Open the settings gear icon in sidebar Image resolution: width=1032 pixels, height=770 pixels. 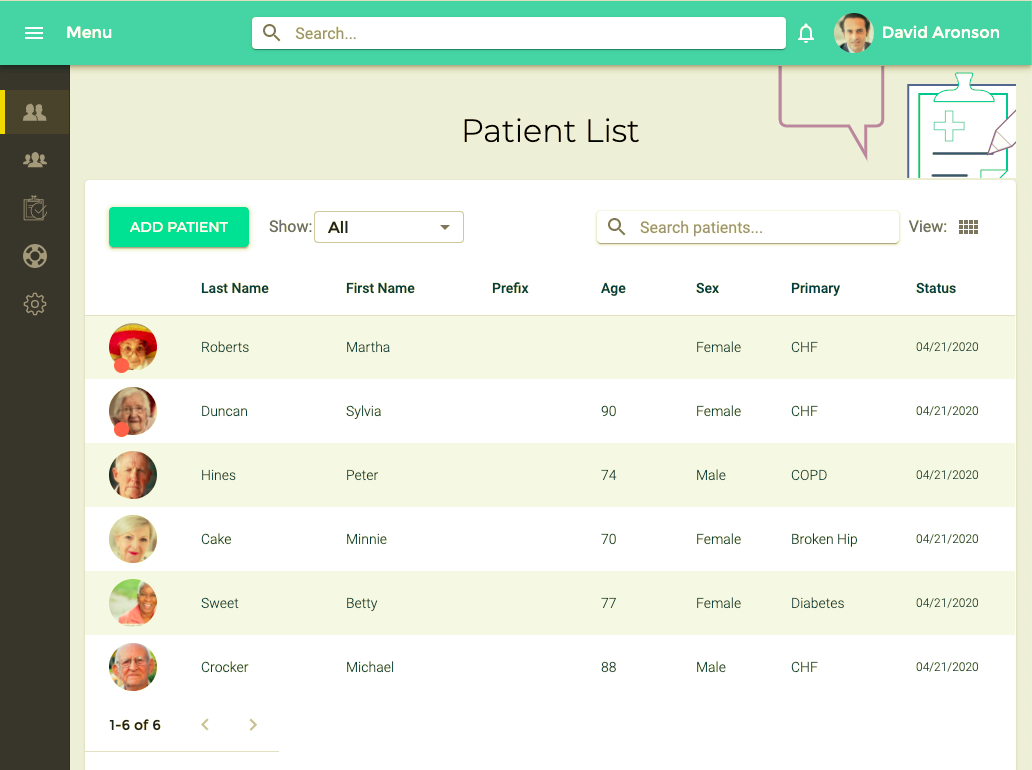35,304
